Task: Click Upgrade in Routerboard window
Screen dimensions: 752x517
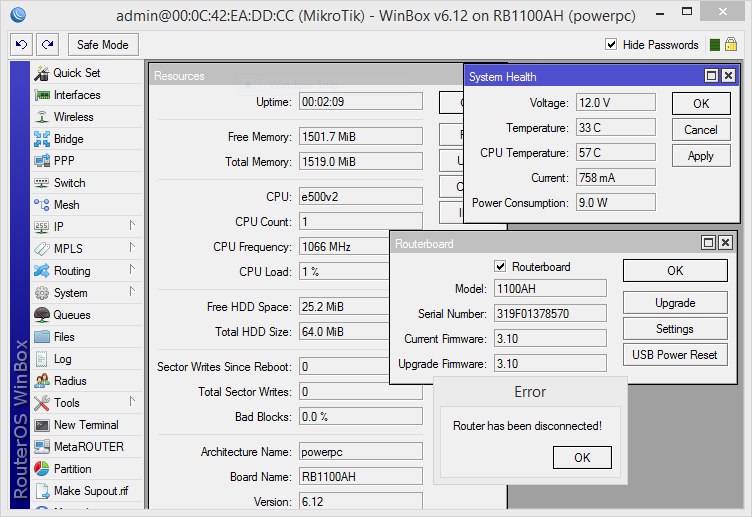Action: [x=675, y=303]
